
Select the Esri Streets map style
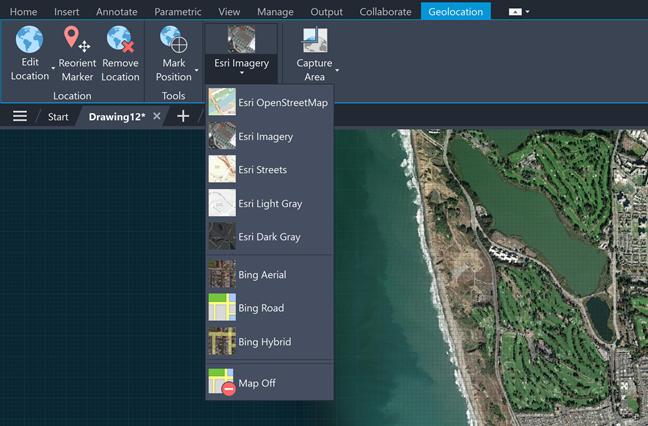coord(269,169)
